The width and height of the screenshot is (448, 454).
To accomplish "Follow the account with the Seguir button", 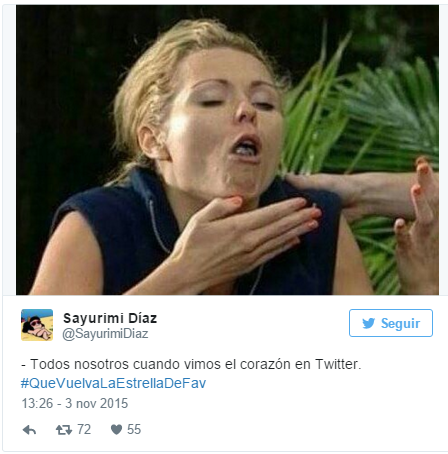I will [391, 323].
